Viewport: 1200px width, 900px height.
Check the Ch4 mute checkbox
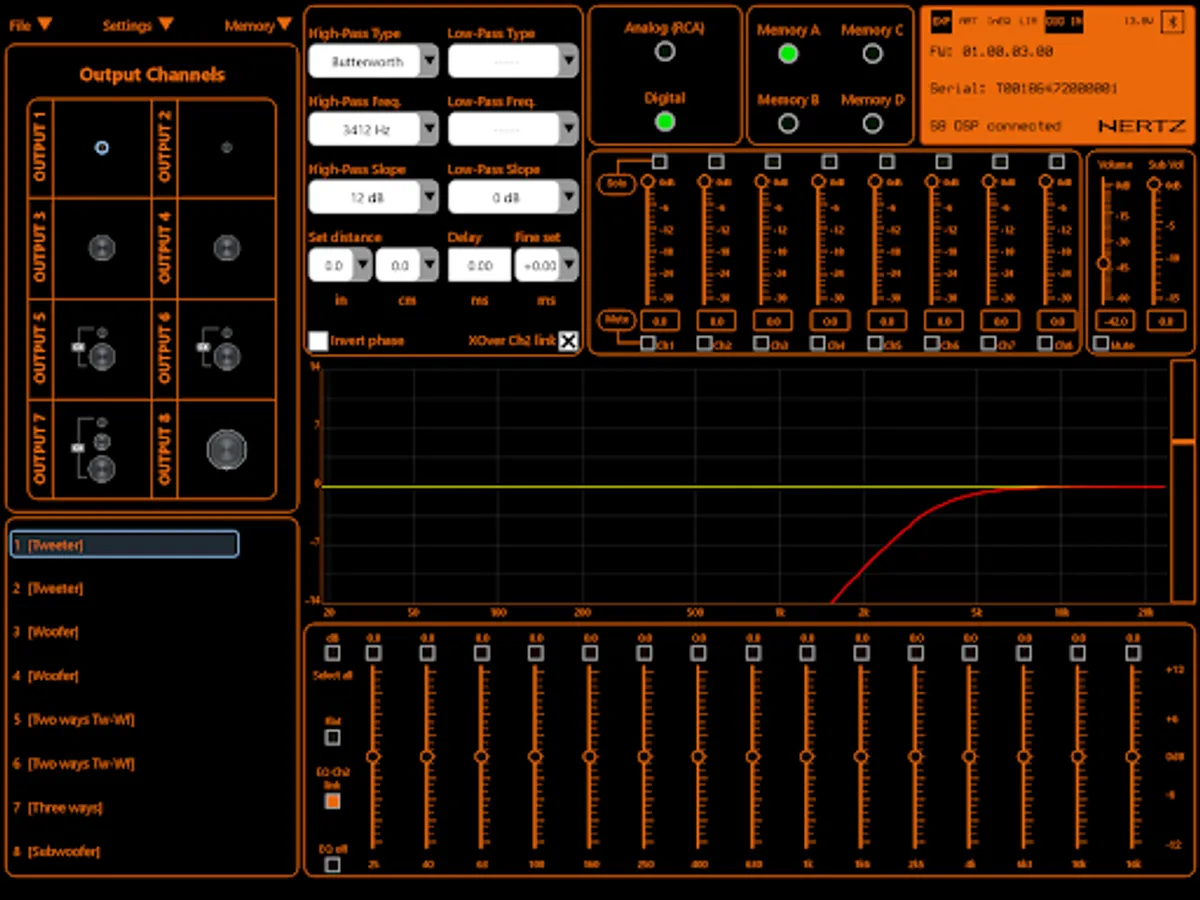pos(819,343)
